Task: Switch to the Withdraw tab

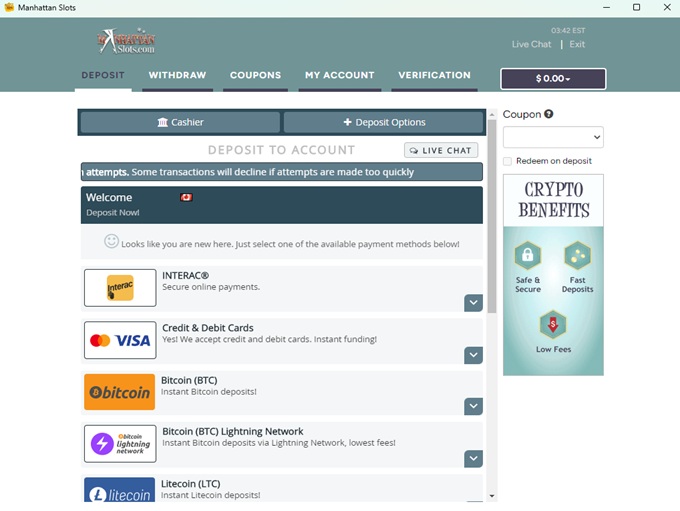Action: pos(177,75)
